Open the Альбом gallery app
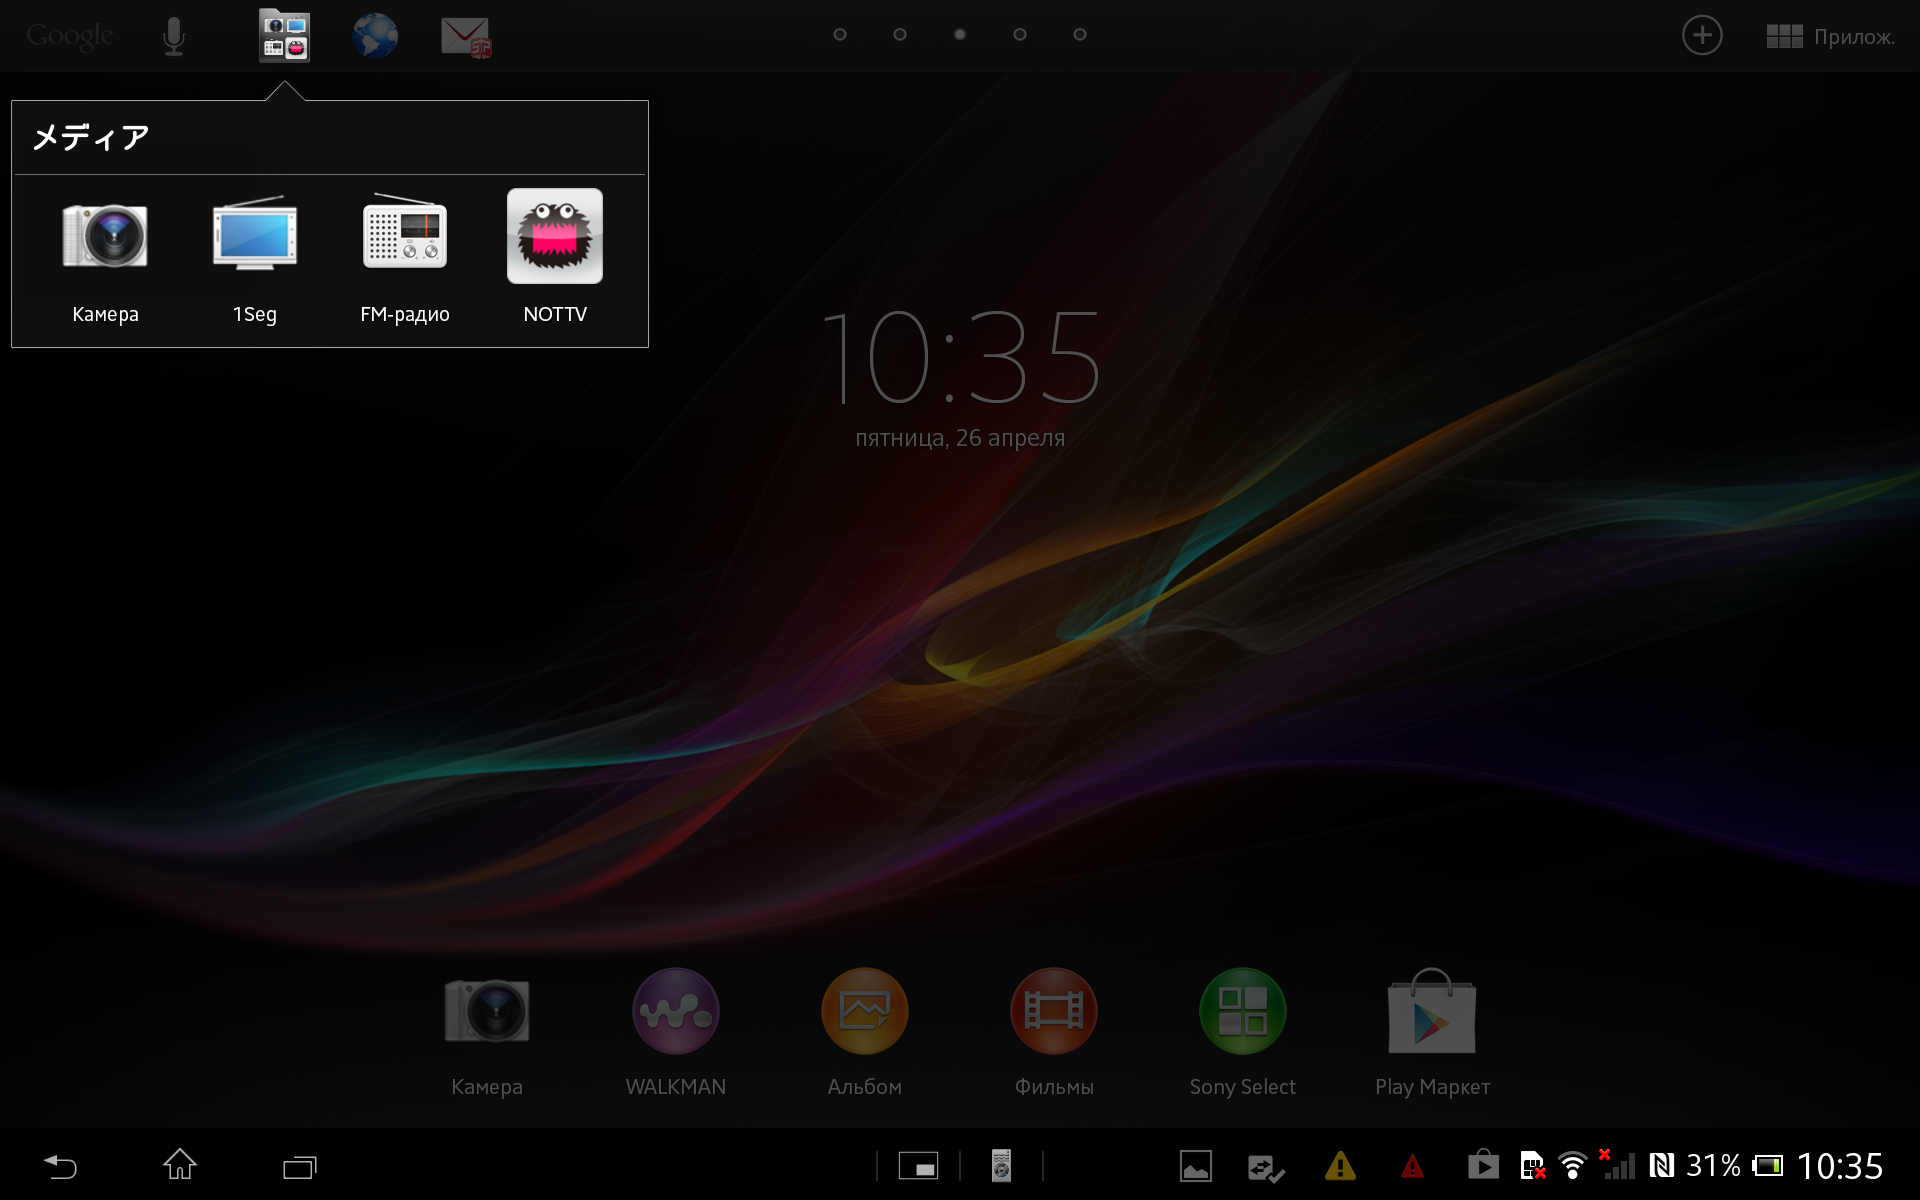This screenshot has width=1920, height=1200. (x=864, y=1012)
